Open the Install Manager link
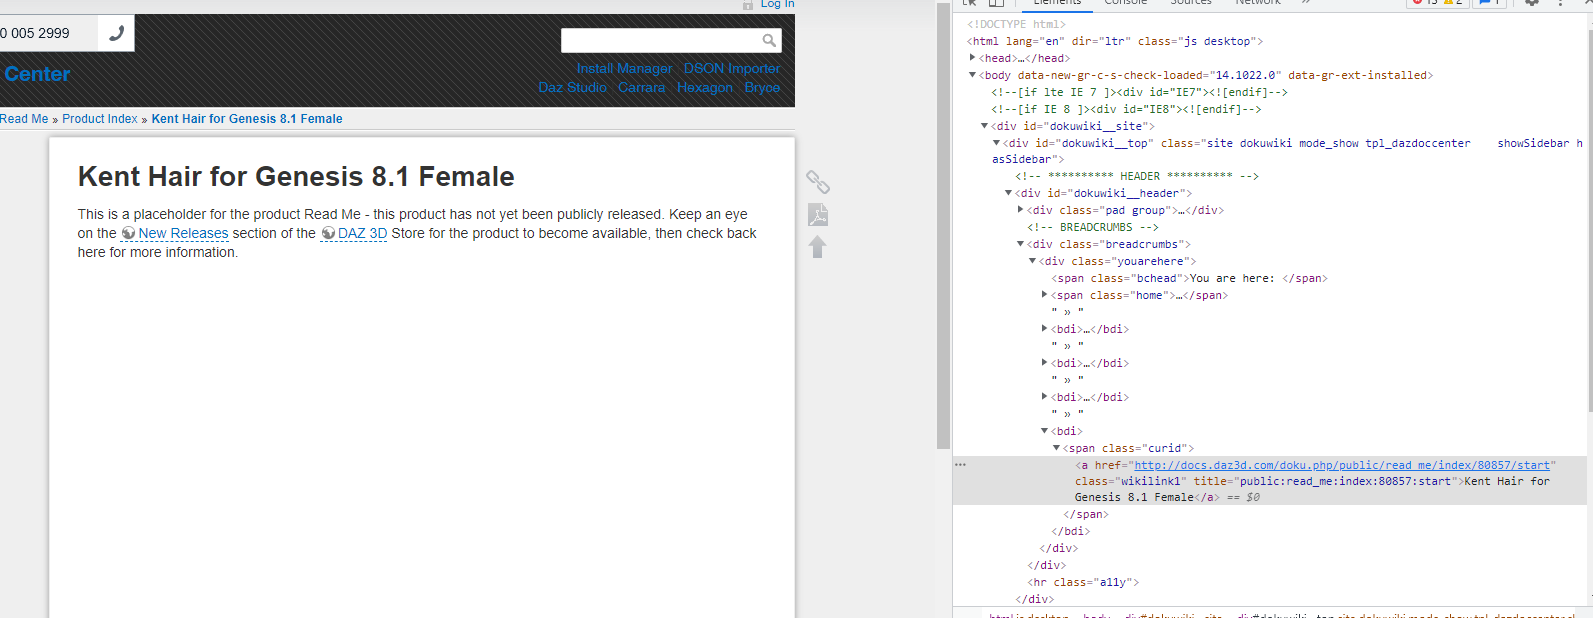 click(624, 68)
